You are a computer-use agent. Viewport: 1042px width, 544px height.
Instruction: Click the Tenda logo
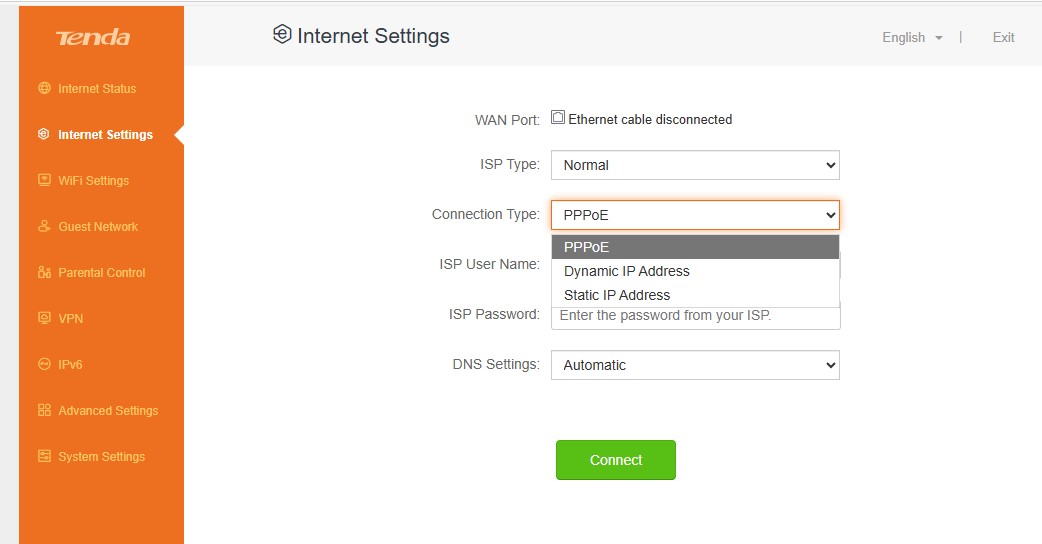[x=93, y=38]
